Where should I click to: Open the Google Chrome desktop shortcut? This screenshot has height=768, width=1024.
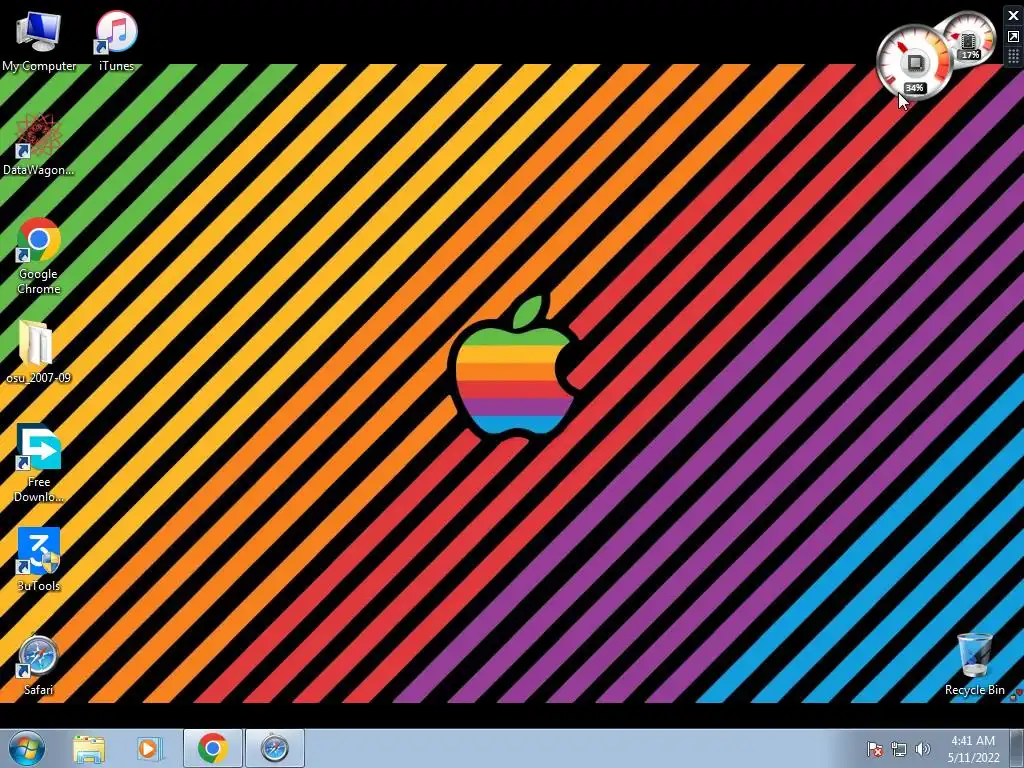(39, 256)
